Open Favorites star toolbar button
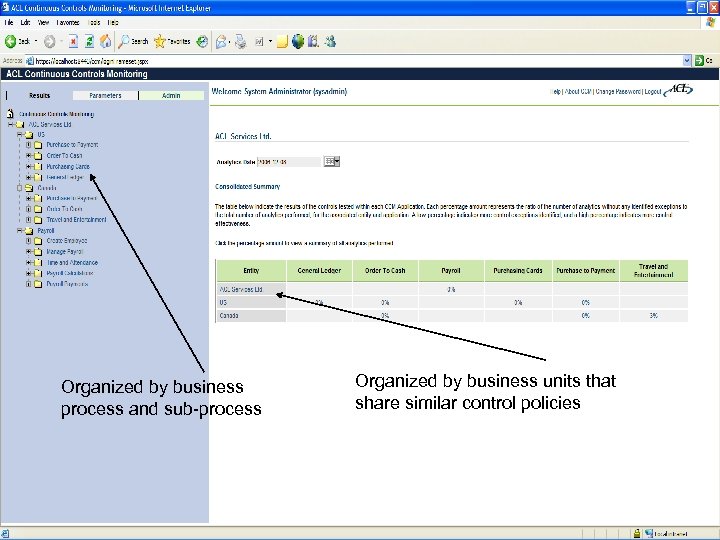Viewport: 720px width, 540px height. point(172,41)
